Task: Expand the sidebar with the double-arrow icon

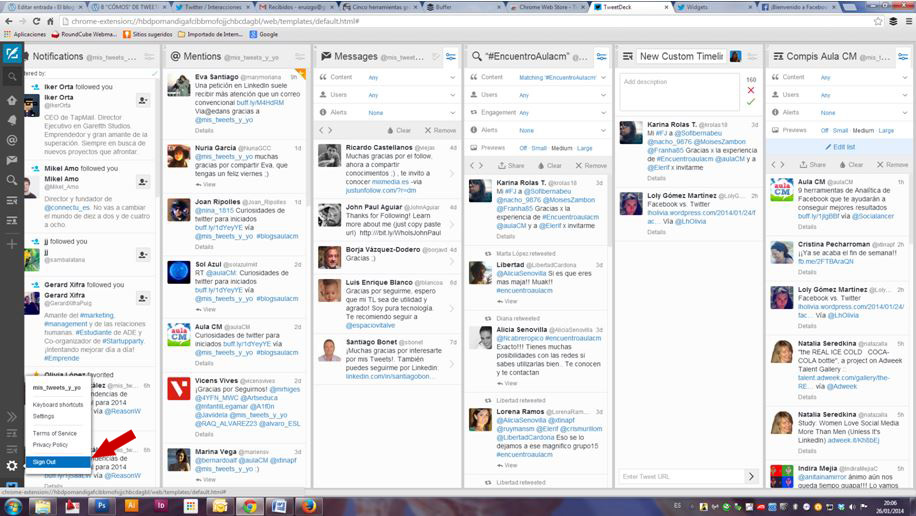Action: point(11,416)
